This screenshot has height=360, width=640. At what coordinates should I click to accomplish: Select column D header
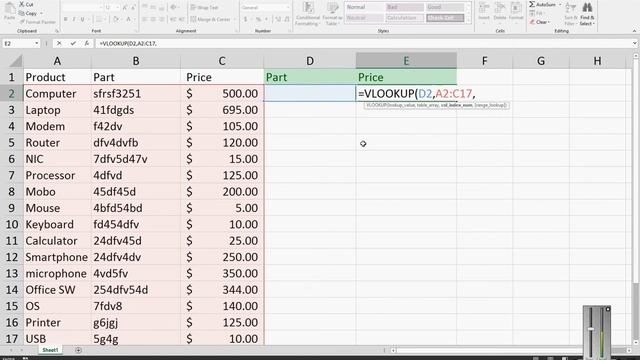coord(310,61)
